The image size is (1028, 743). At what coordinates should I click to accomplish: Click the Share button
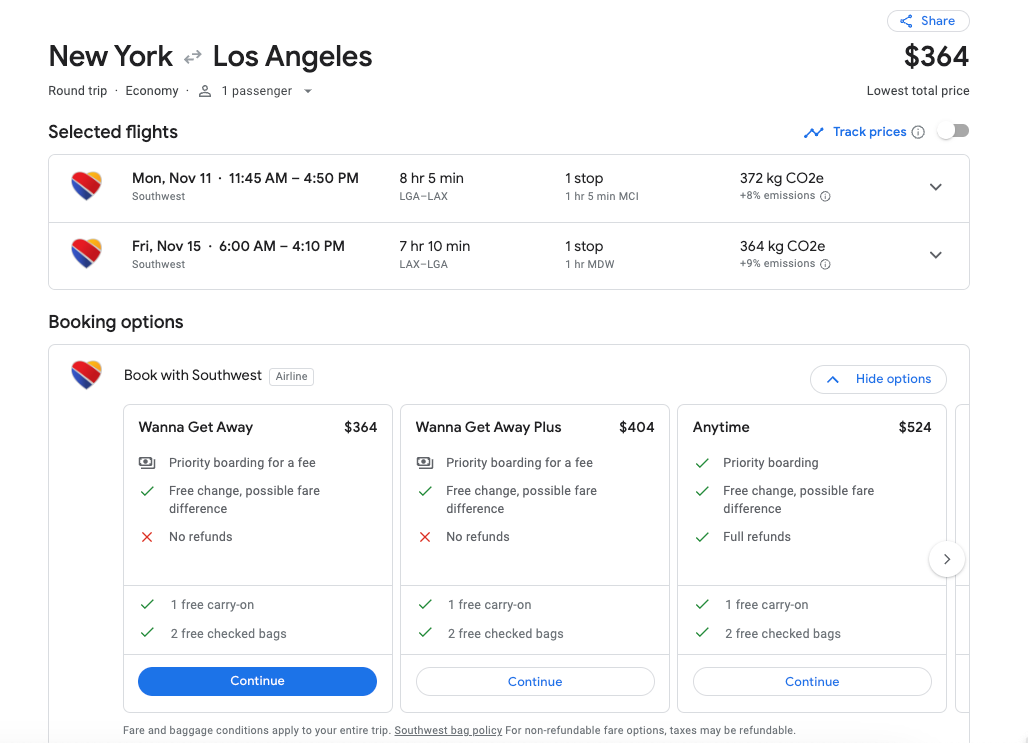tap(927, 21)
